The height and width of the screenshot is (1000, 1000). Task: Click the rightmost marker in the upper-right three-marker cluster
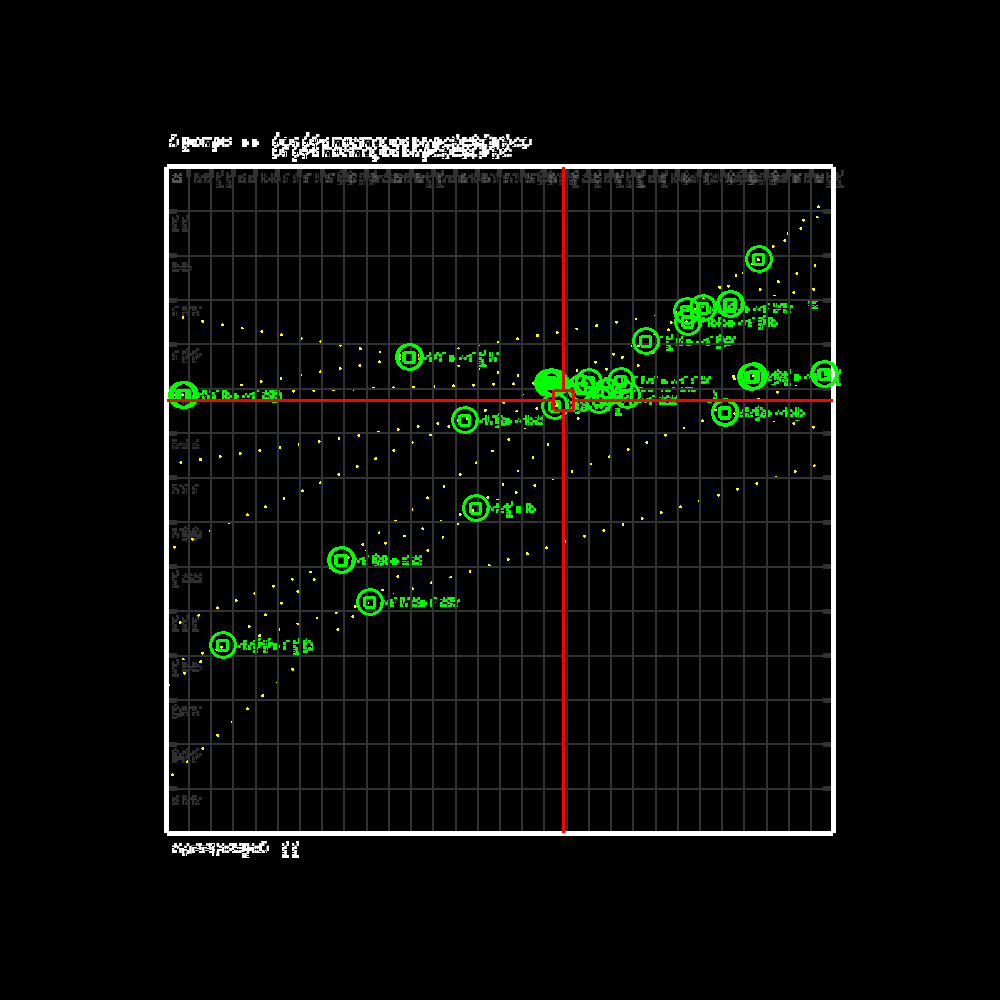[x=731, y=304]
